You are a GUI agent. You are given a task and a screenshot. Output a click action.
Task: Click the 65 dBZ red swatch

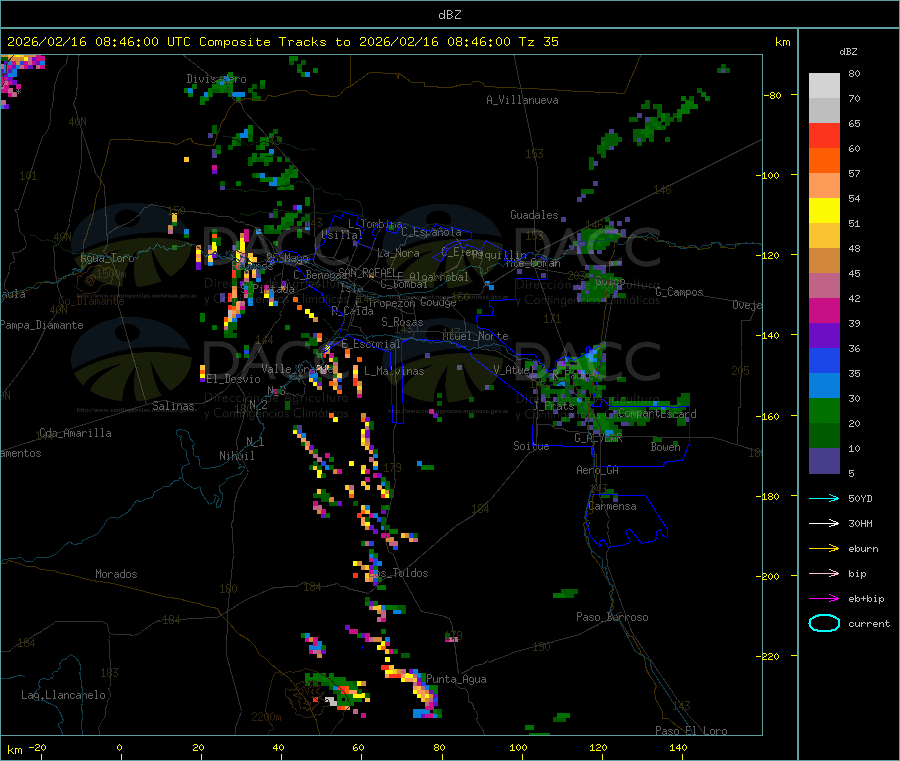point(824,135)
